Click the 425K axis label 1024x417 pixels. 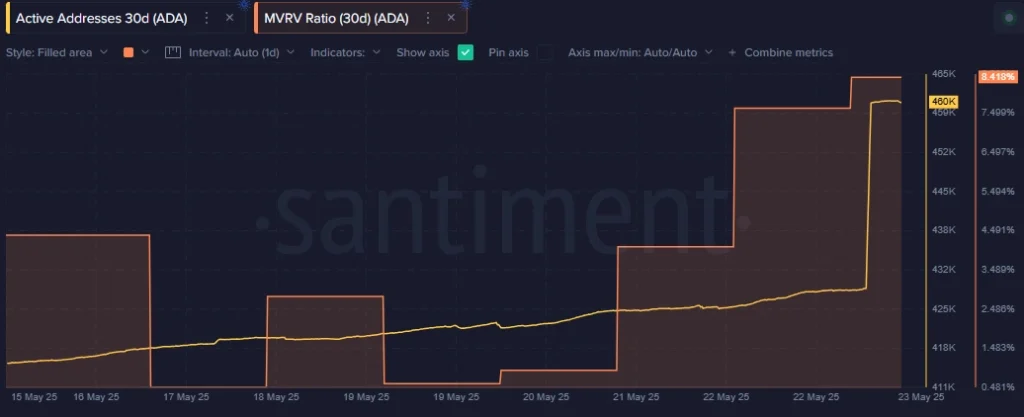tap(944, 308)
